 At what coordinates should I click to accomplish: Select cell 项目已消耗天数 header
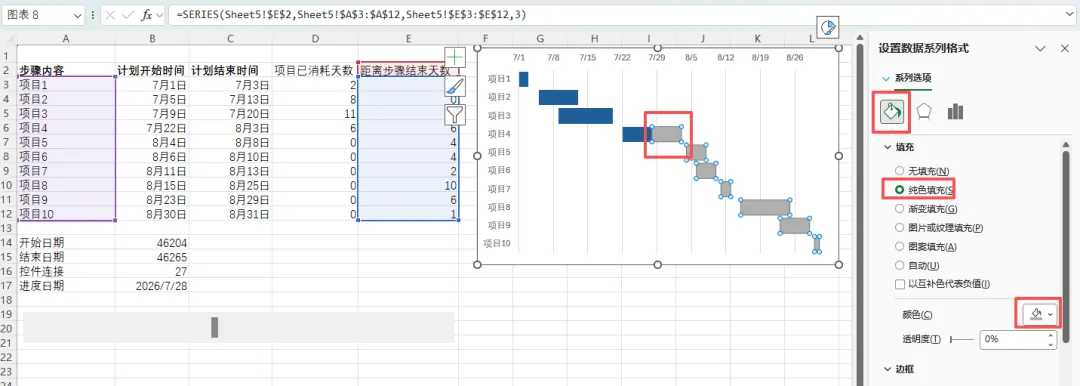click(315, 70)
